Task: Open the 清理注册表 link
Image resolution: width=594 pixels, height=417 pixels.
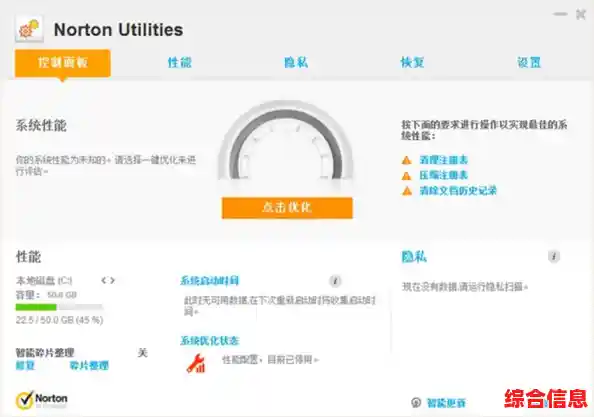Action: click(444, 160)
